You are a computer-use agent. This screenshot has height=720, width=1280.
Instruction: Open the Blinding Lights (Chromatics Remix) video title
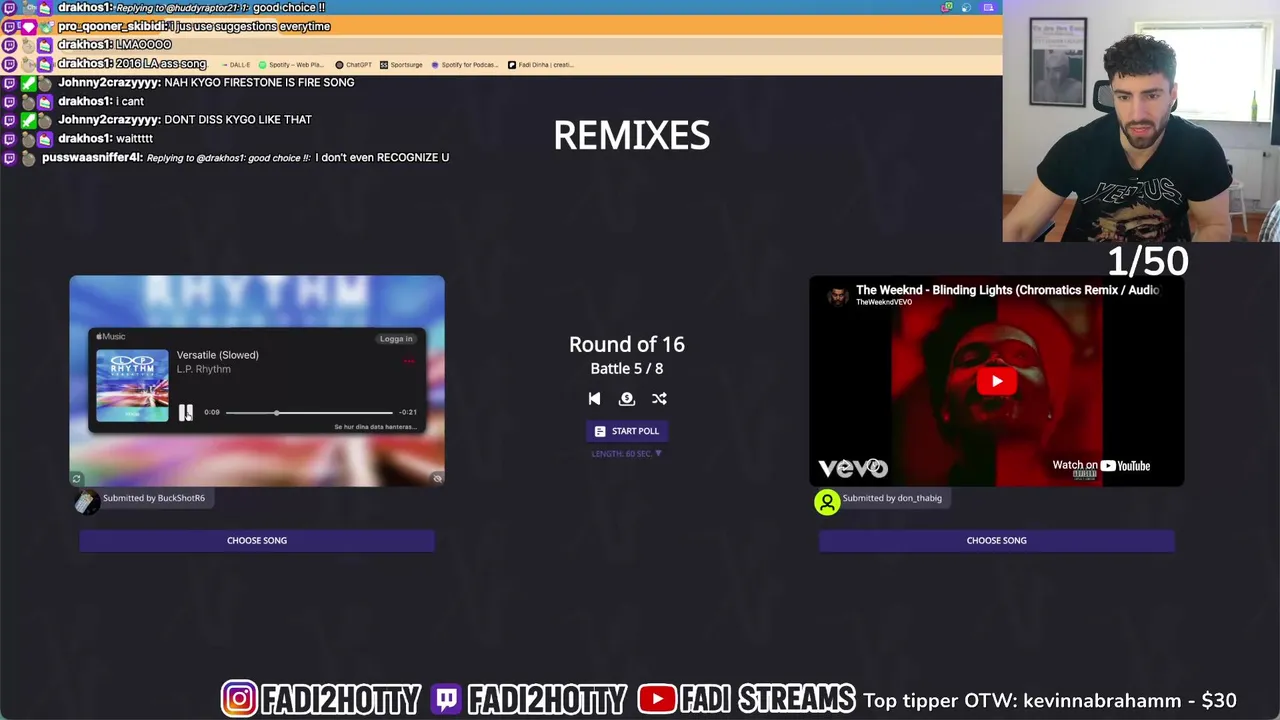point(1007,290)
